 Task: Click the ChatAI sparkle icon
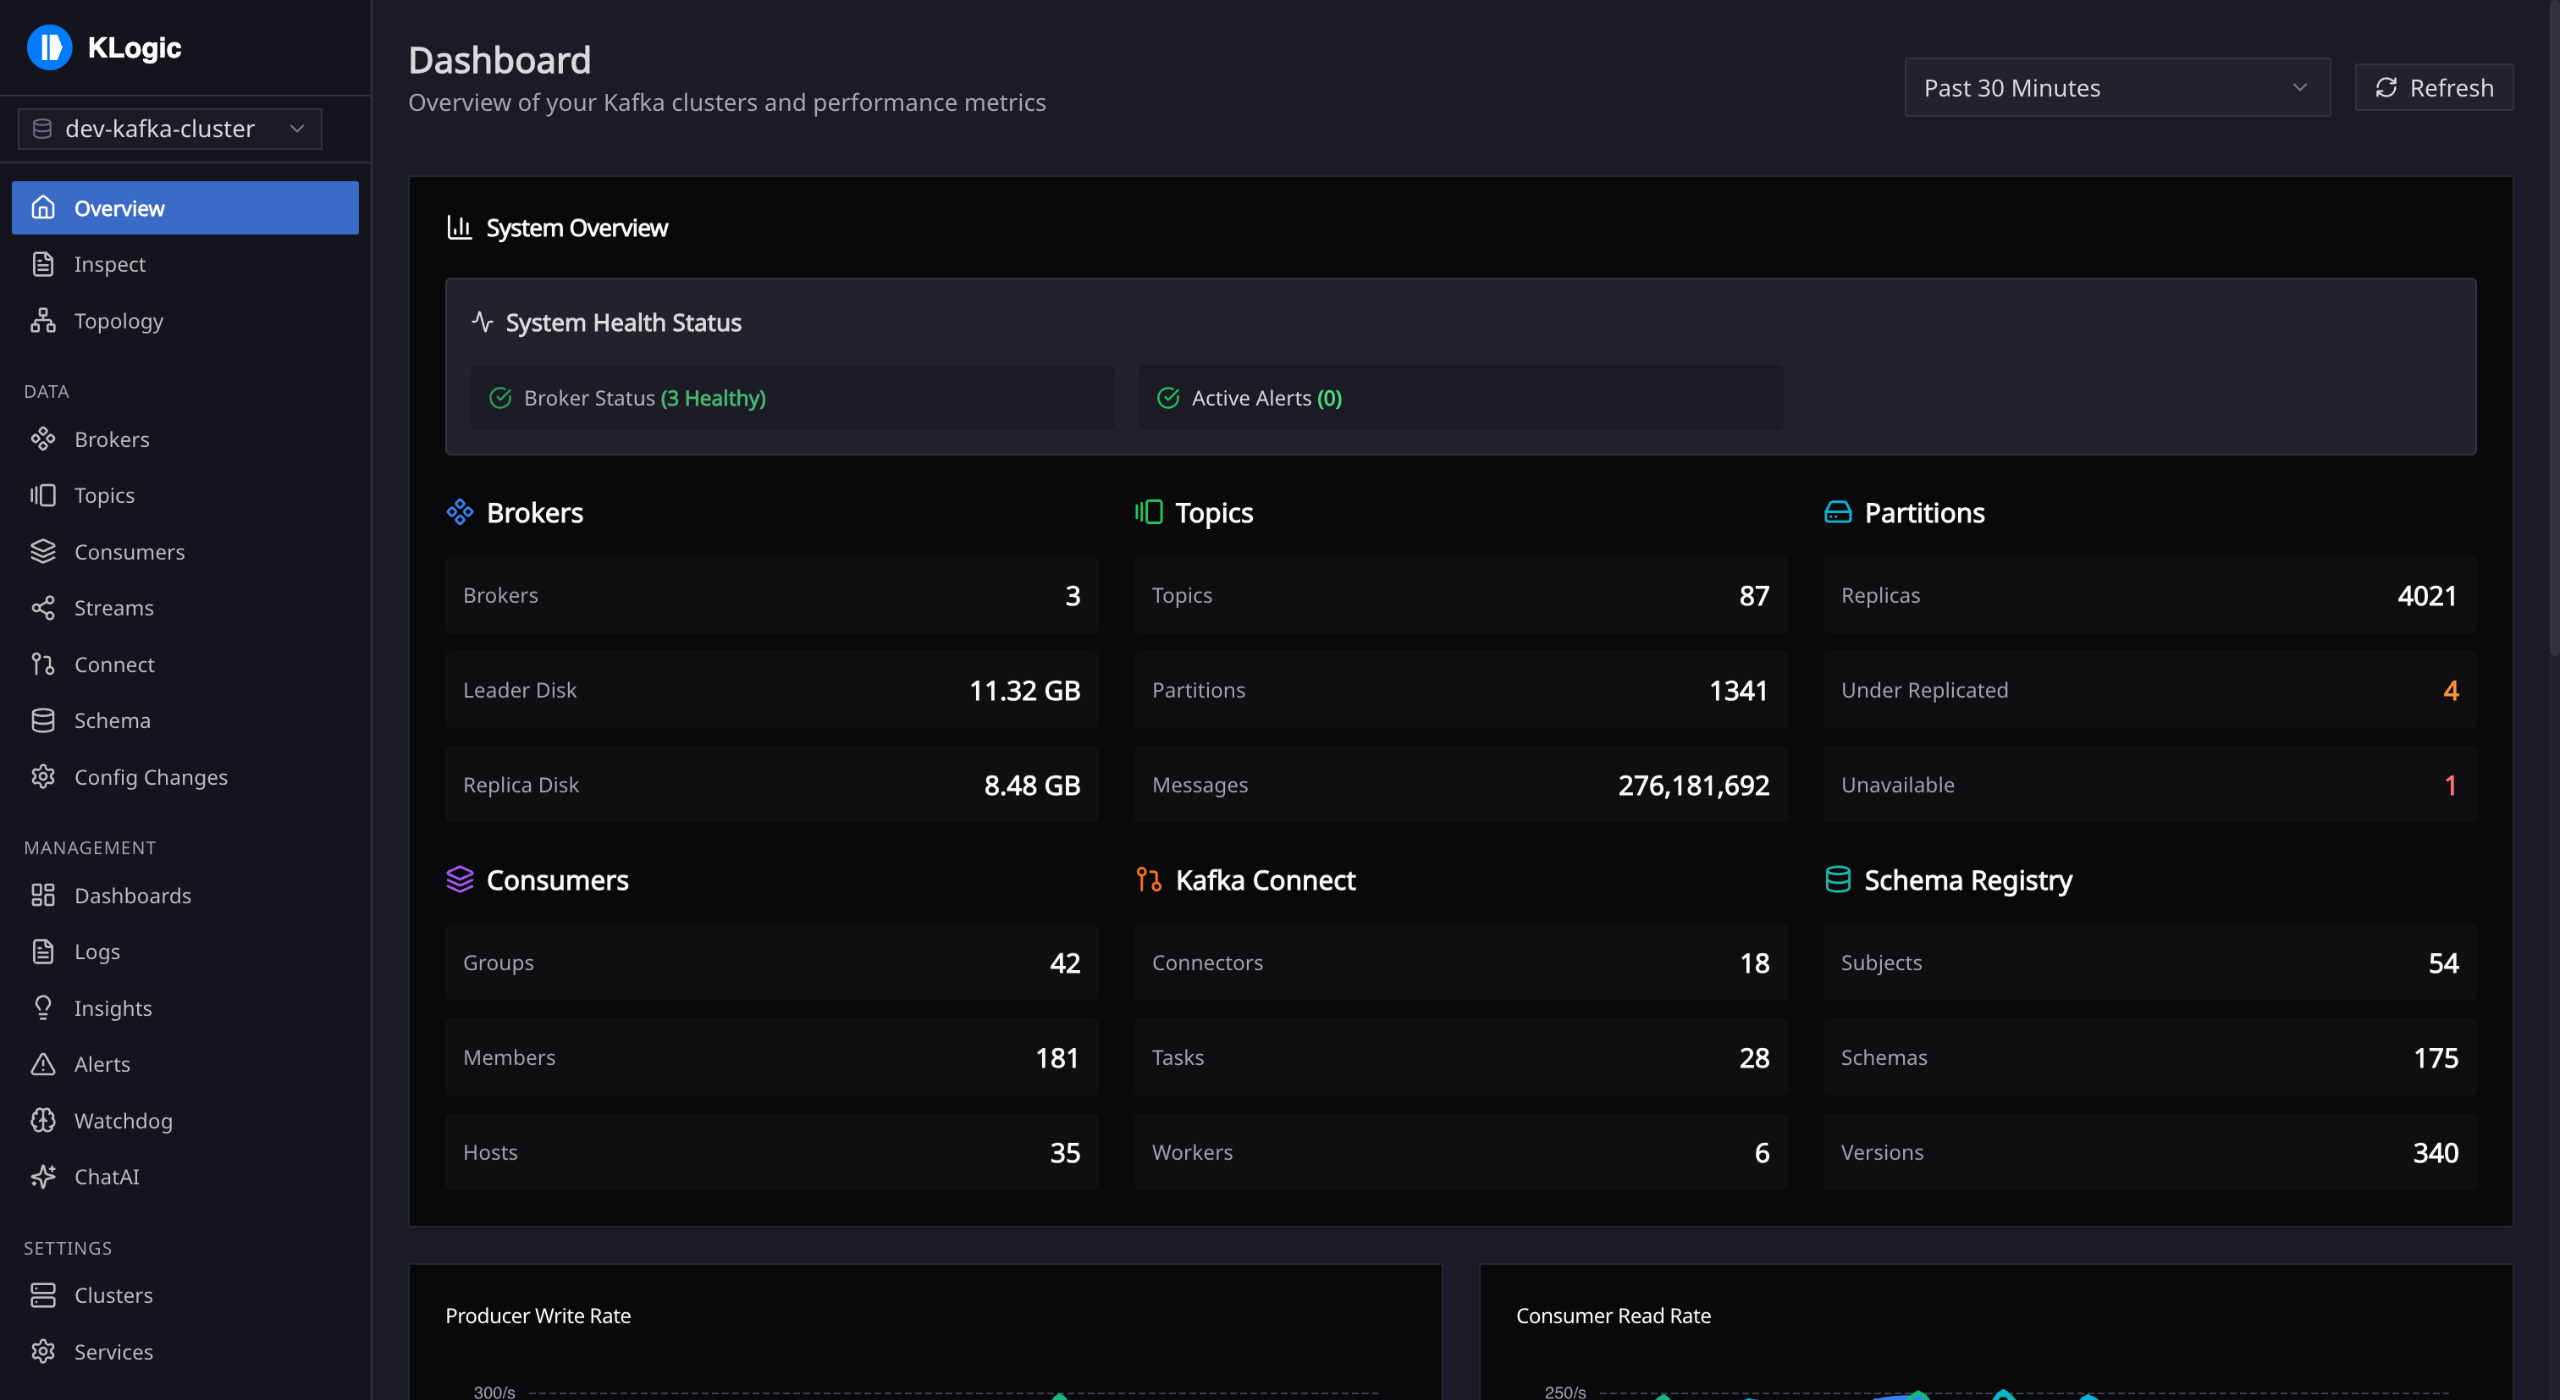43,1177
